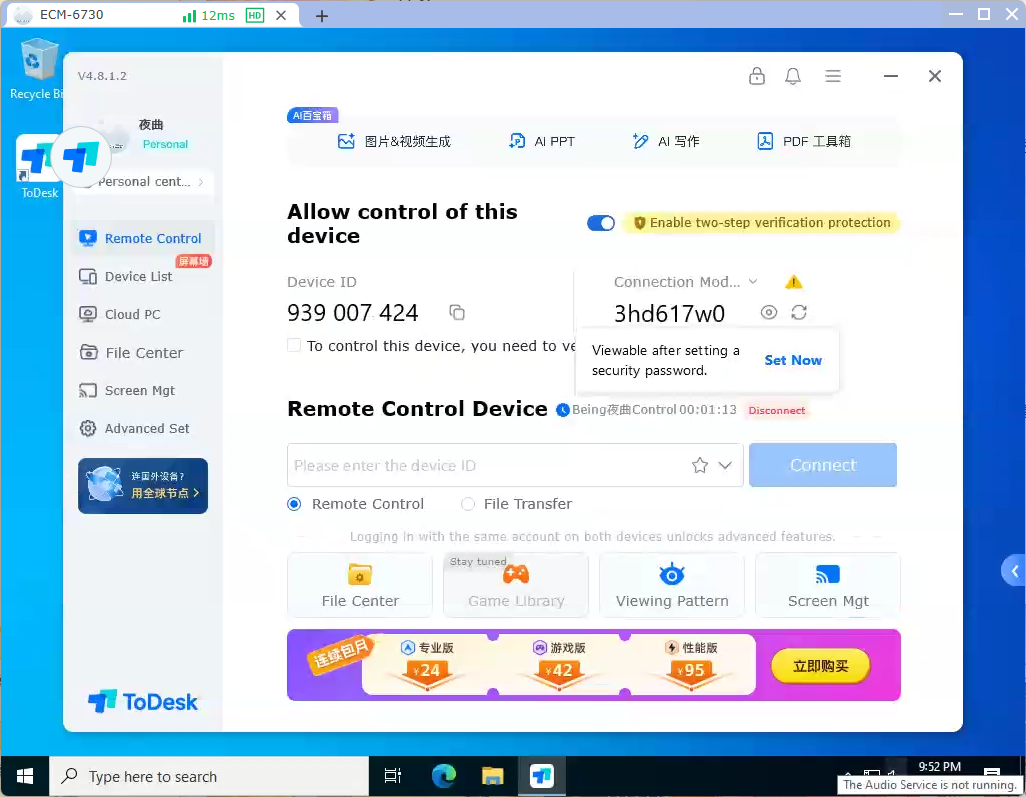Screen dimensions: 1026x797
Task: Open favorites star in device ID field
Action: [x=699, y=465]
